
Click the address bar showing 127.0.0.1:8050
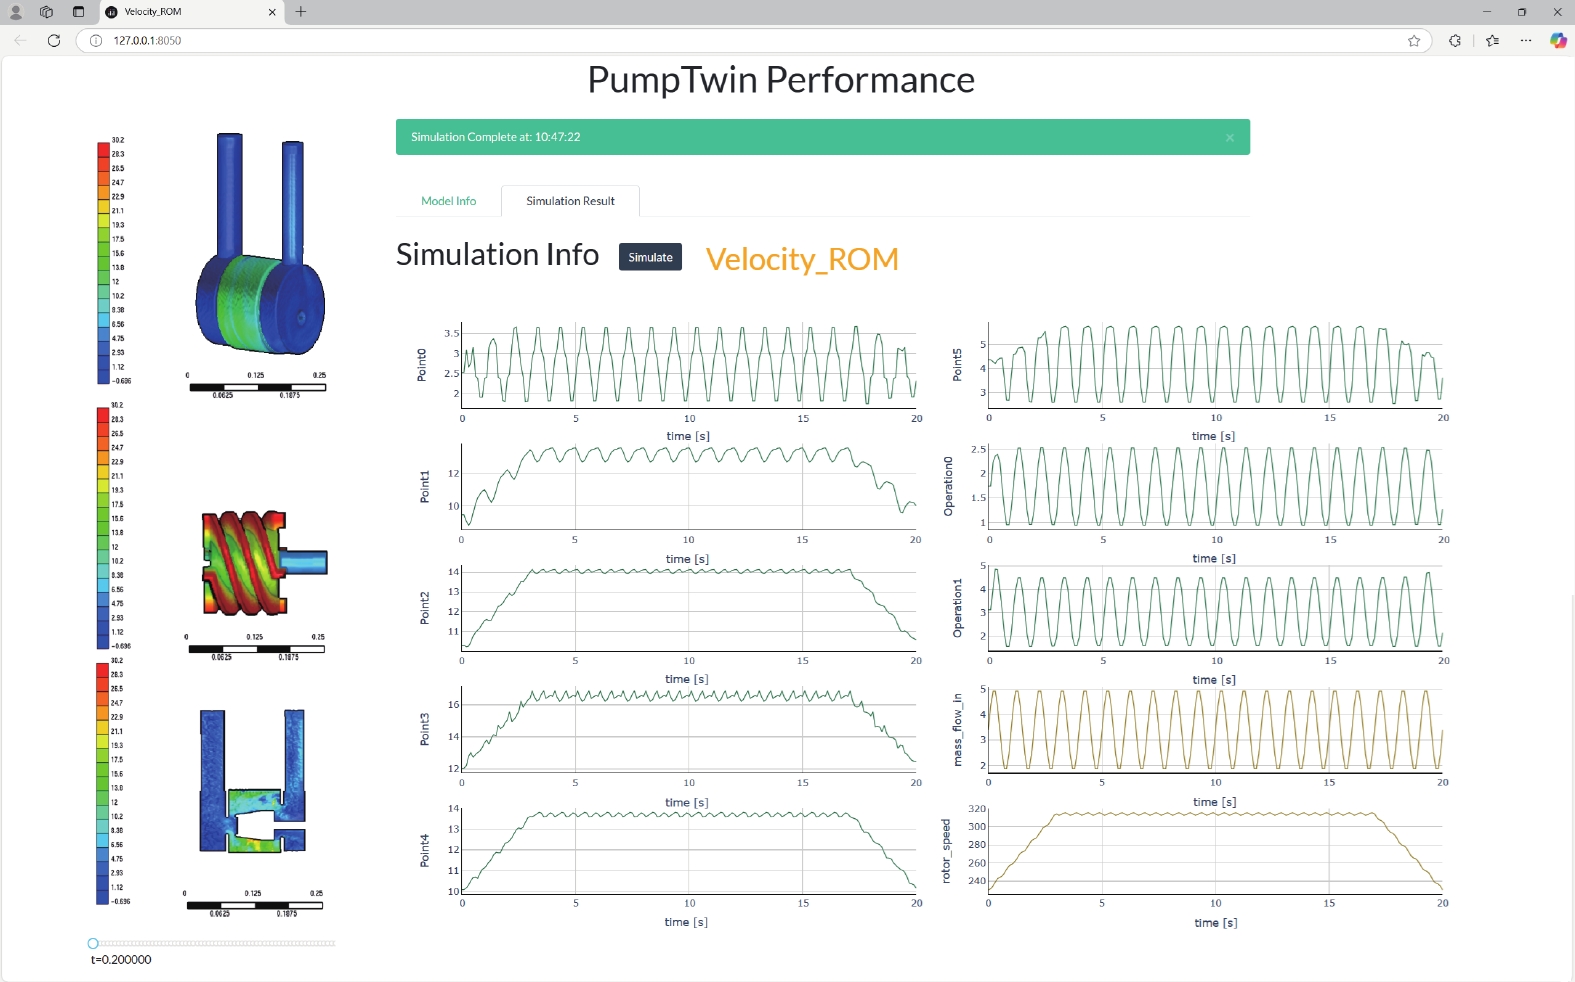coord(700,41)
